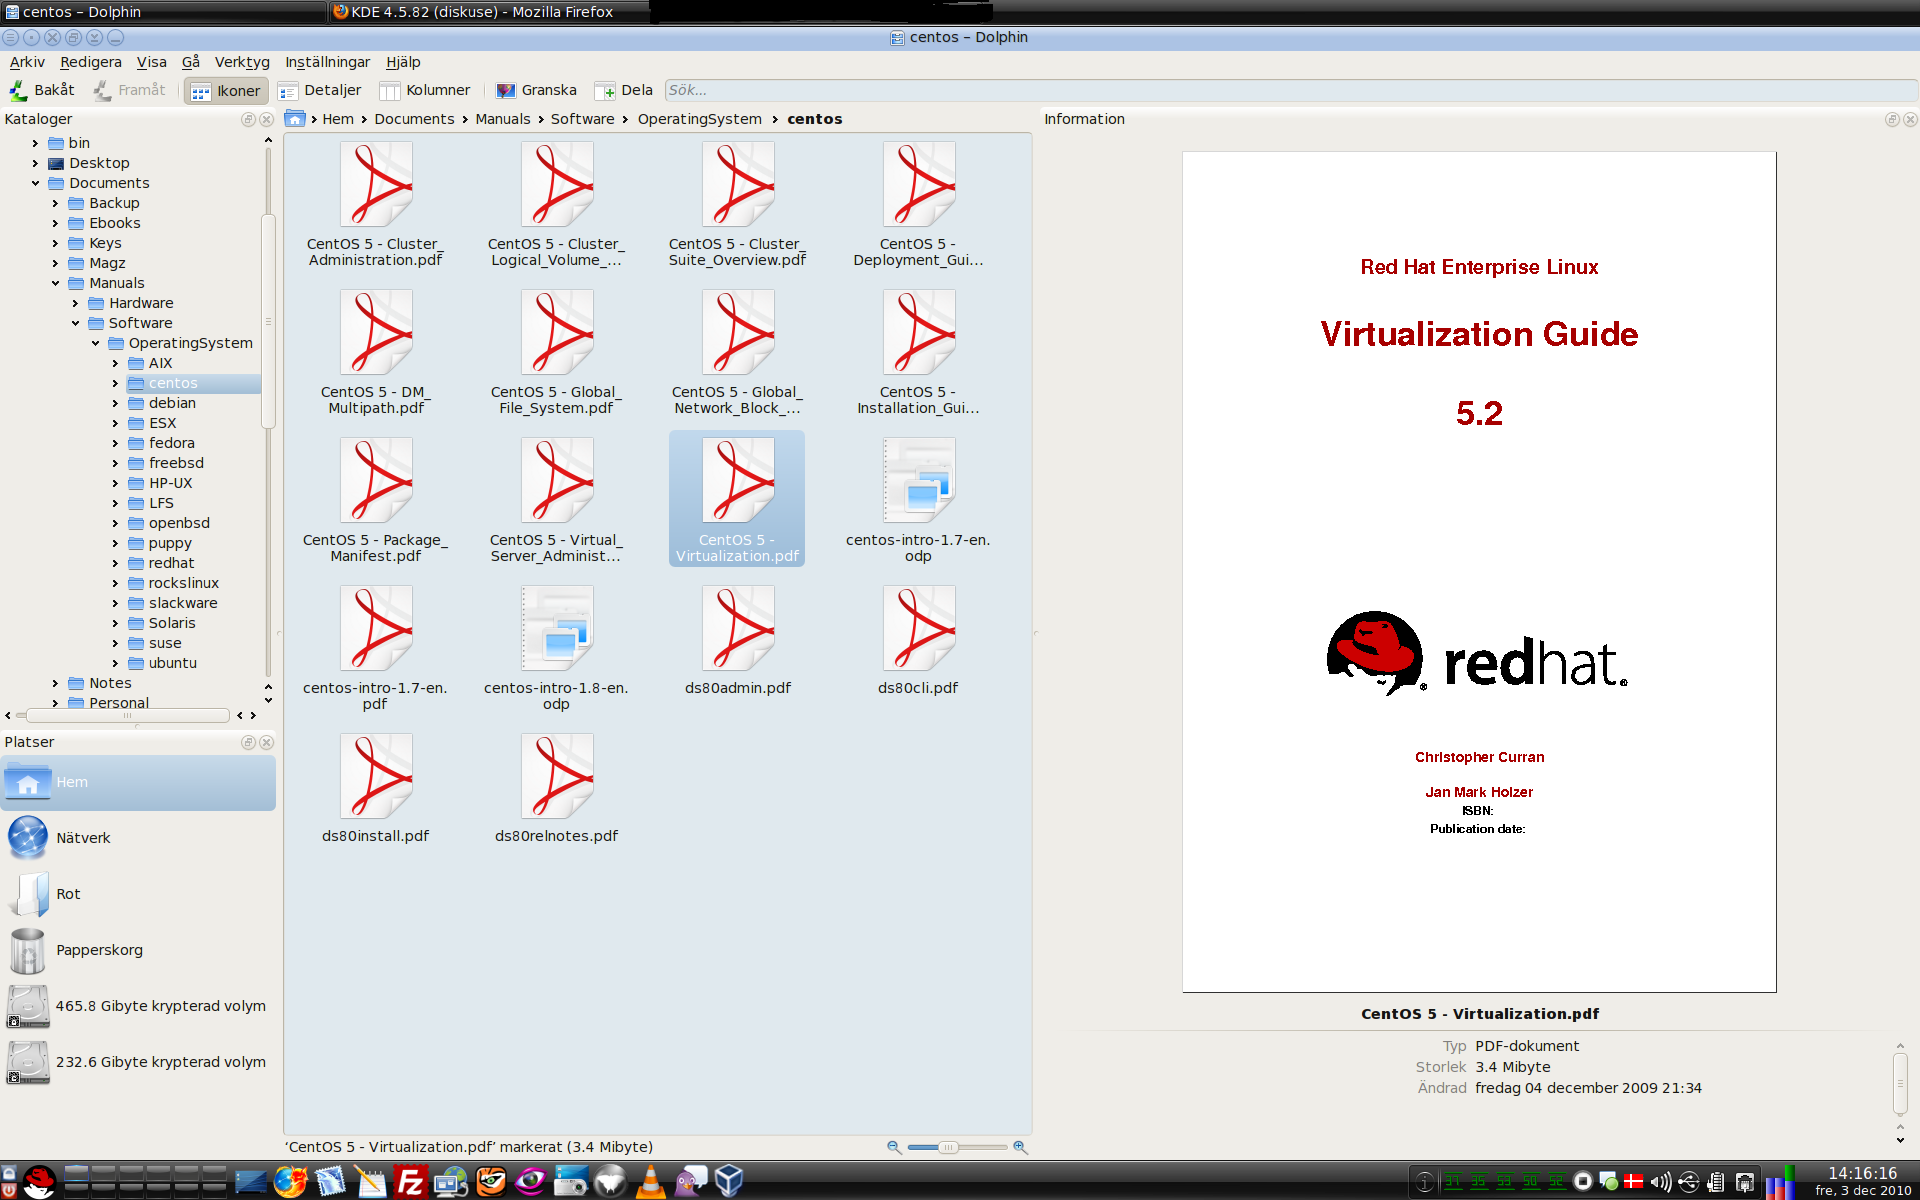Image resolution: width=1920 pixels, height=1200 pixels.
Task: Open the Verktyg menu
Action: [x=242, y=62]
